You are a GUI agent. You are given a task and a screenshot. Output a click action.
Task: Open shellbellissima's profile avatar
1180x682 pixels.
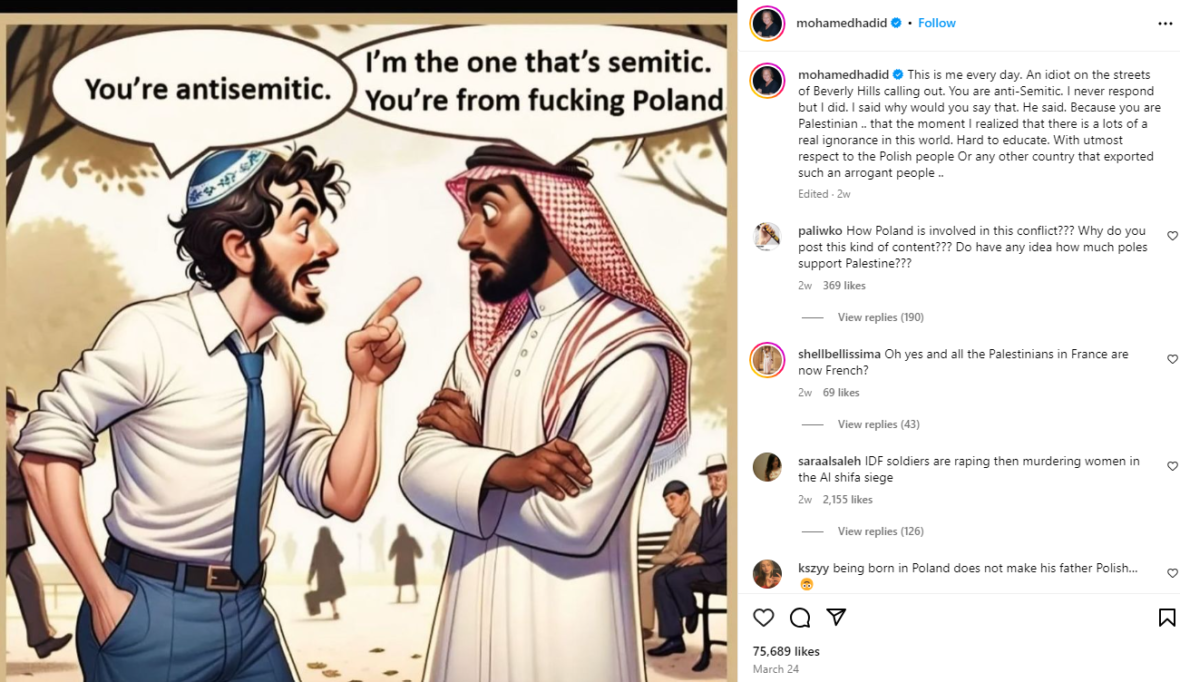[767, 359]
